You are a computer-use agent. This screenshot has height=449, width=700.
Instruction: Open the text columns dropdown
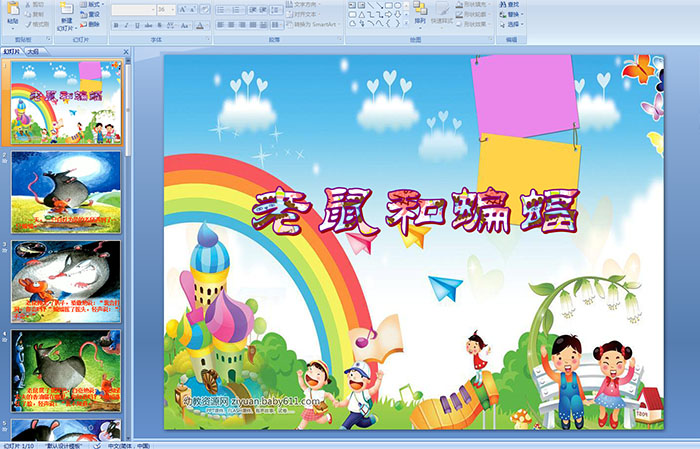click(277, 25)
